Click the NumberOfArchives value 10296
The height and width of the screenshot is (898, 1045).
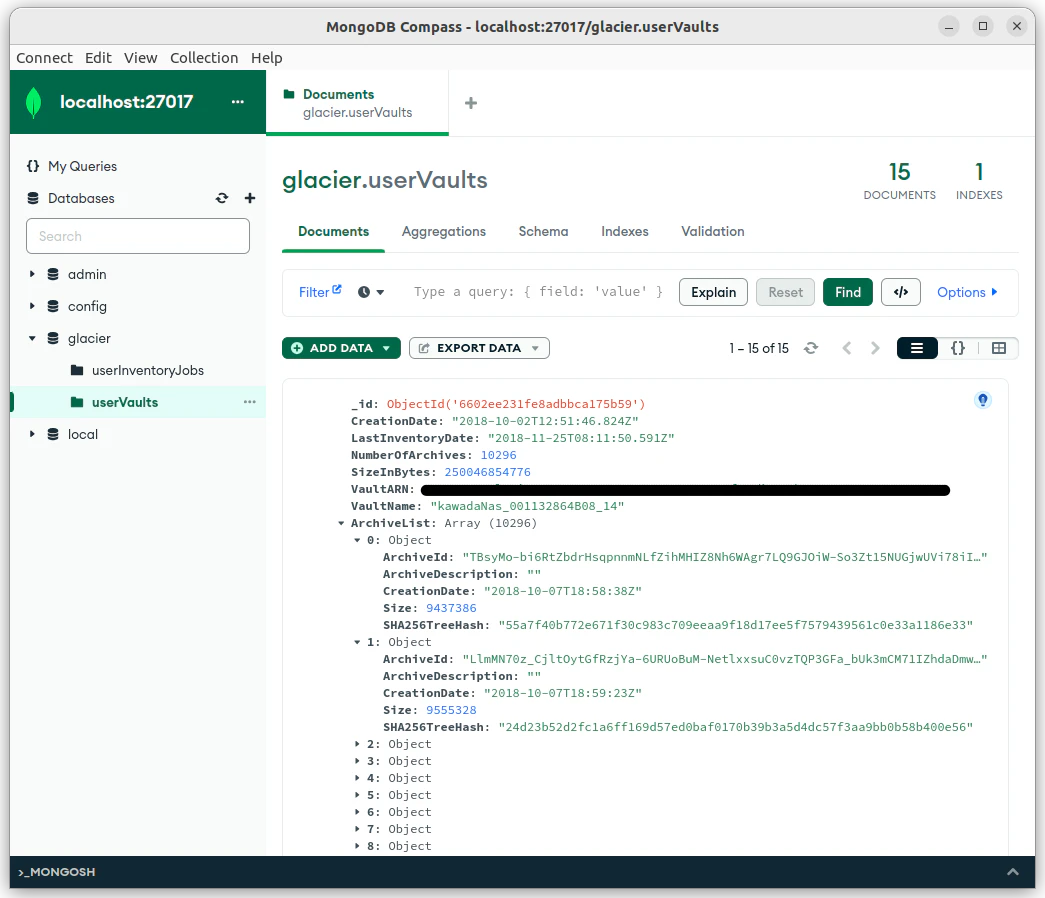click(499, 455)
